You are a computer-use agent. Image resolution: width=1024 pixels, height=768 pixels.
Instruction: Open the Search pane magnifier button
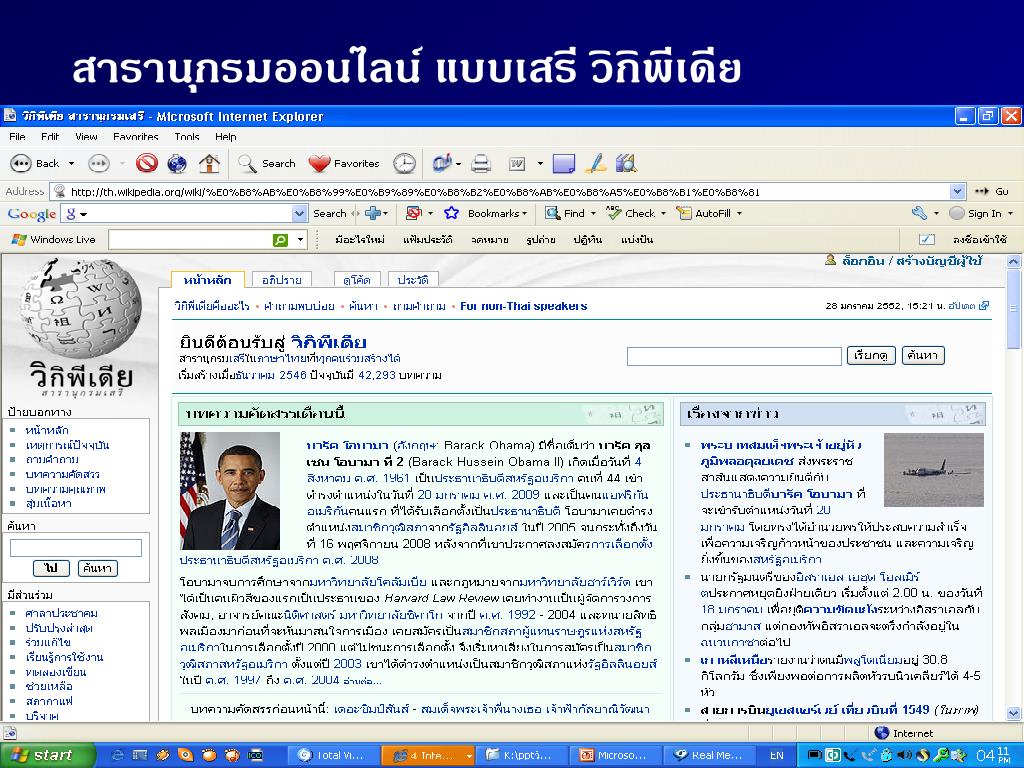pyautogui.click(x=266, y=163)
